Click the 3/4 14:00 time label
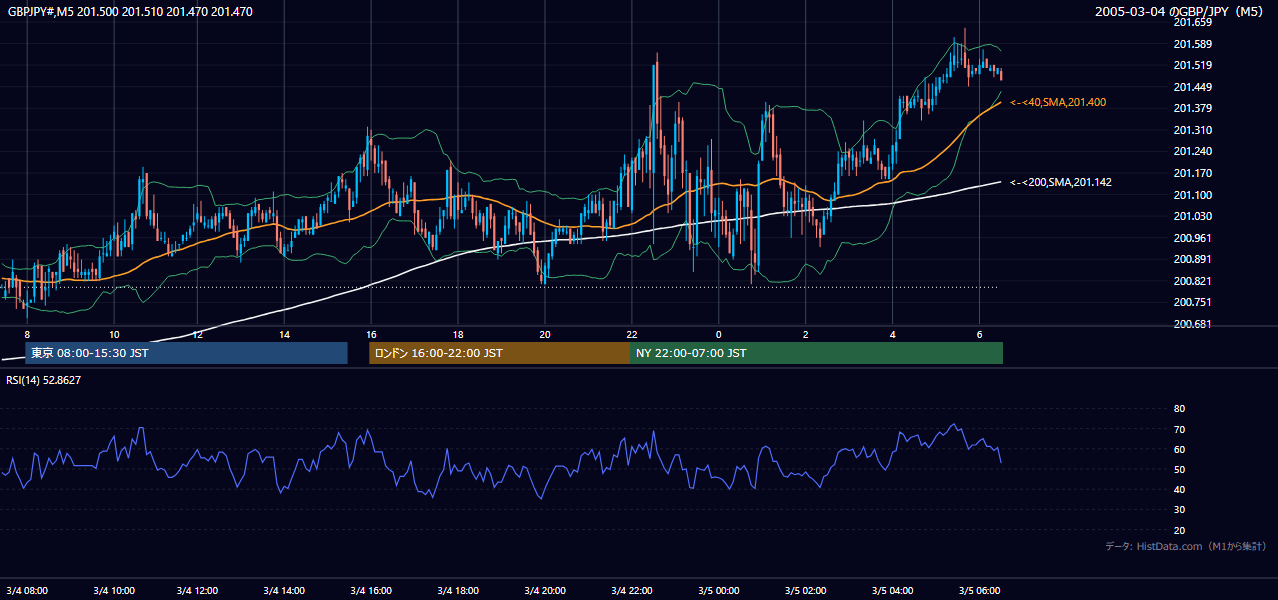 point(284,590)
